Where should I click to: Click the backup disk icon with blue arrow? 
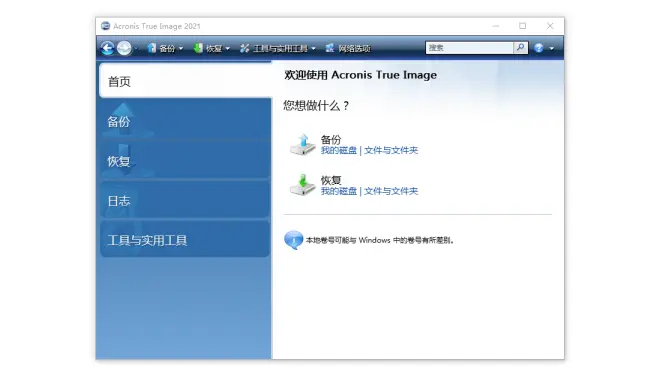303,144
